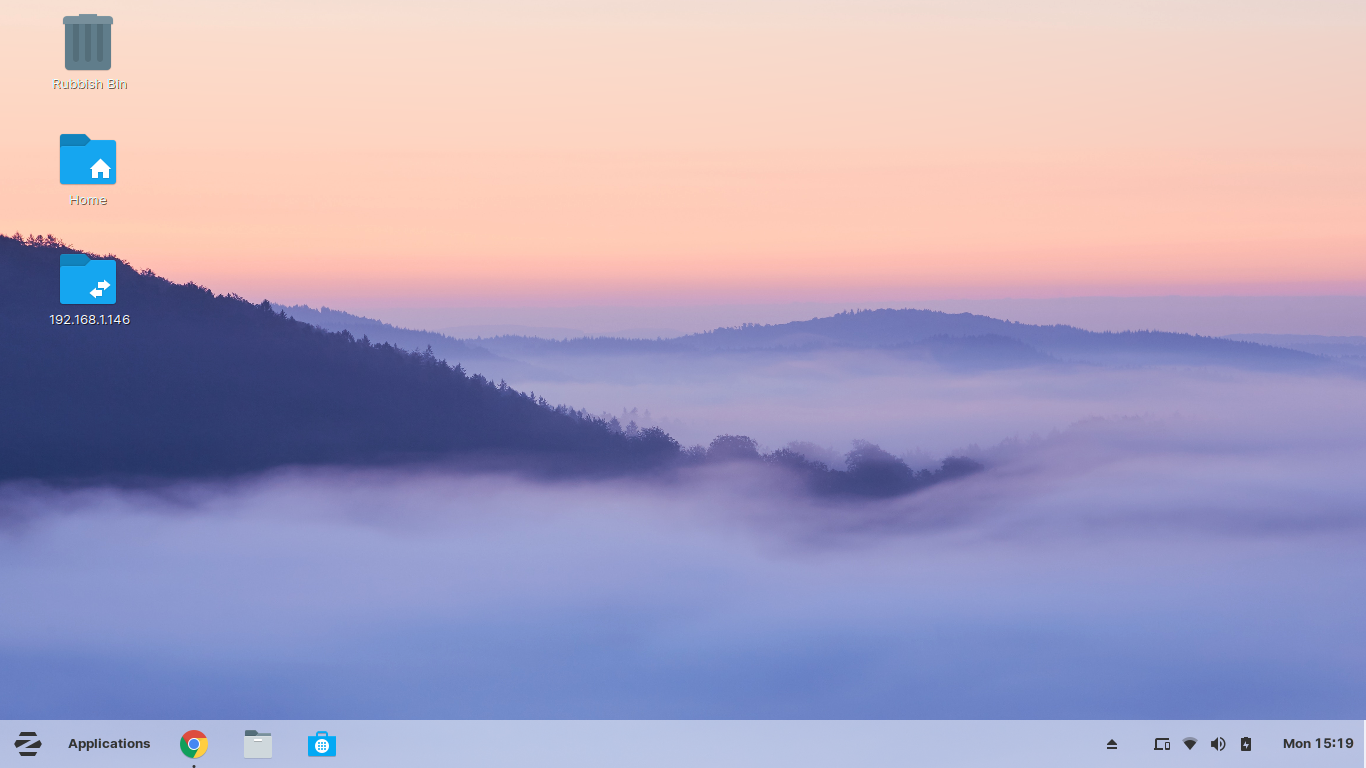Open the battery status indicator
The image size is (1366, 768).
[x=1246, y=744]
